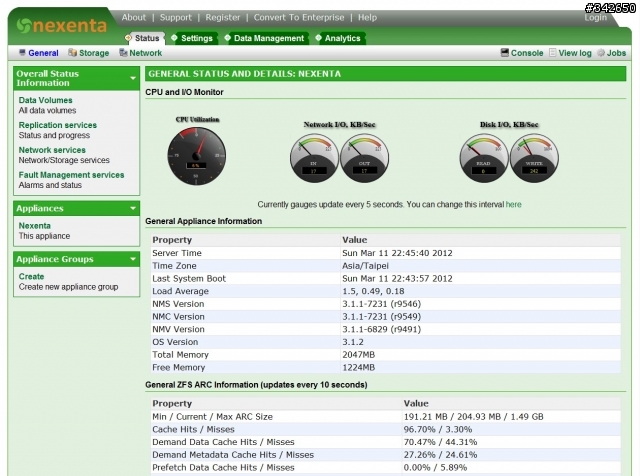The image size is (640, 476).
Task: Click the NMC Version value
Action: [381, 316]
